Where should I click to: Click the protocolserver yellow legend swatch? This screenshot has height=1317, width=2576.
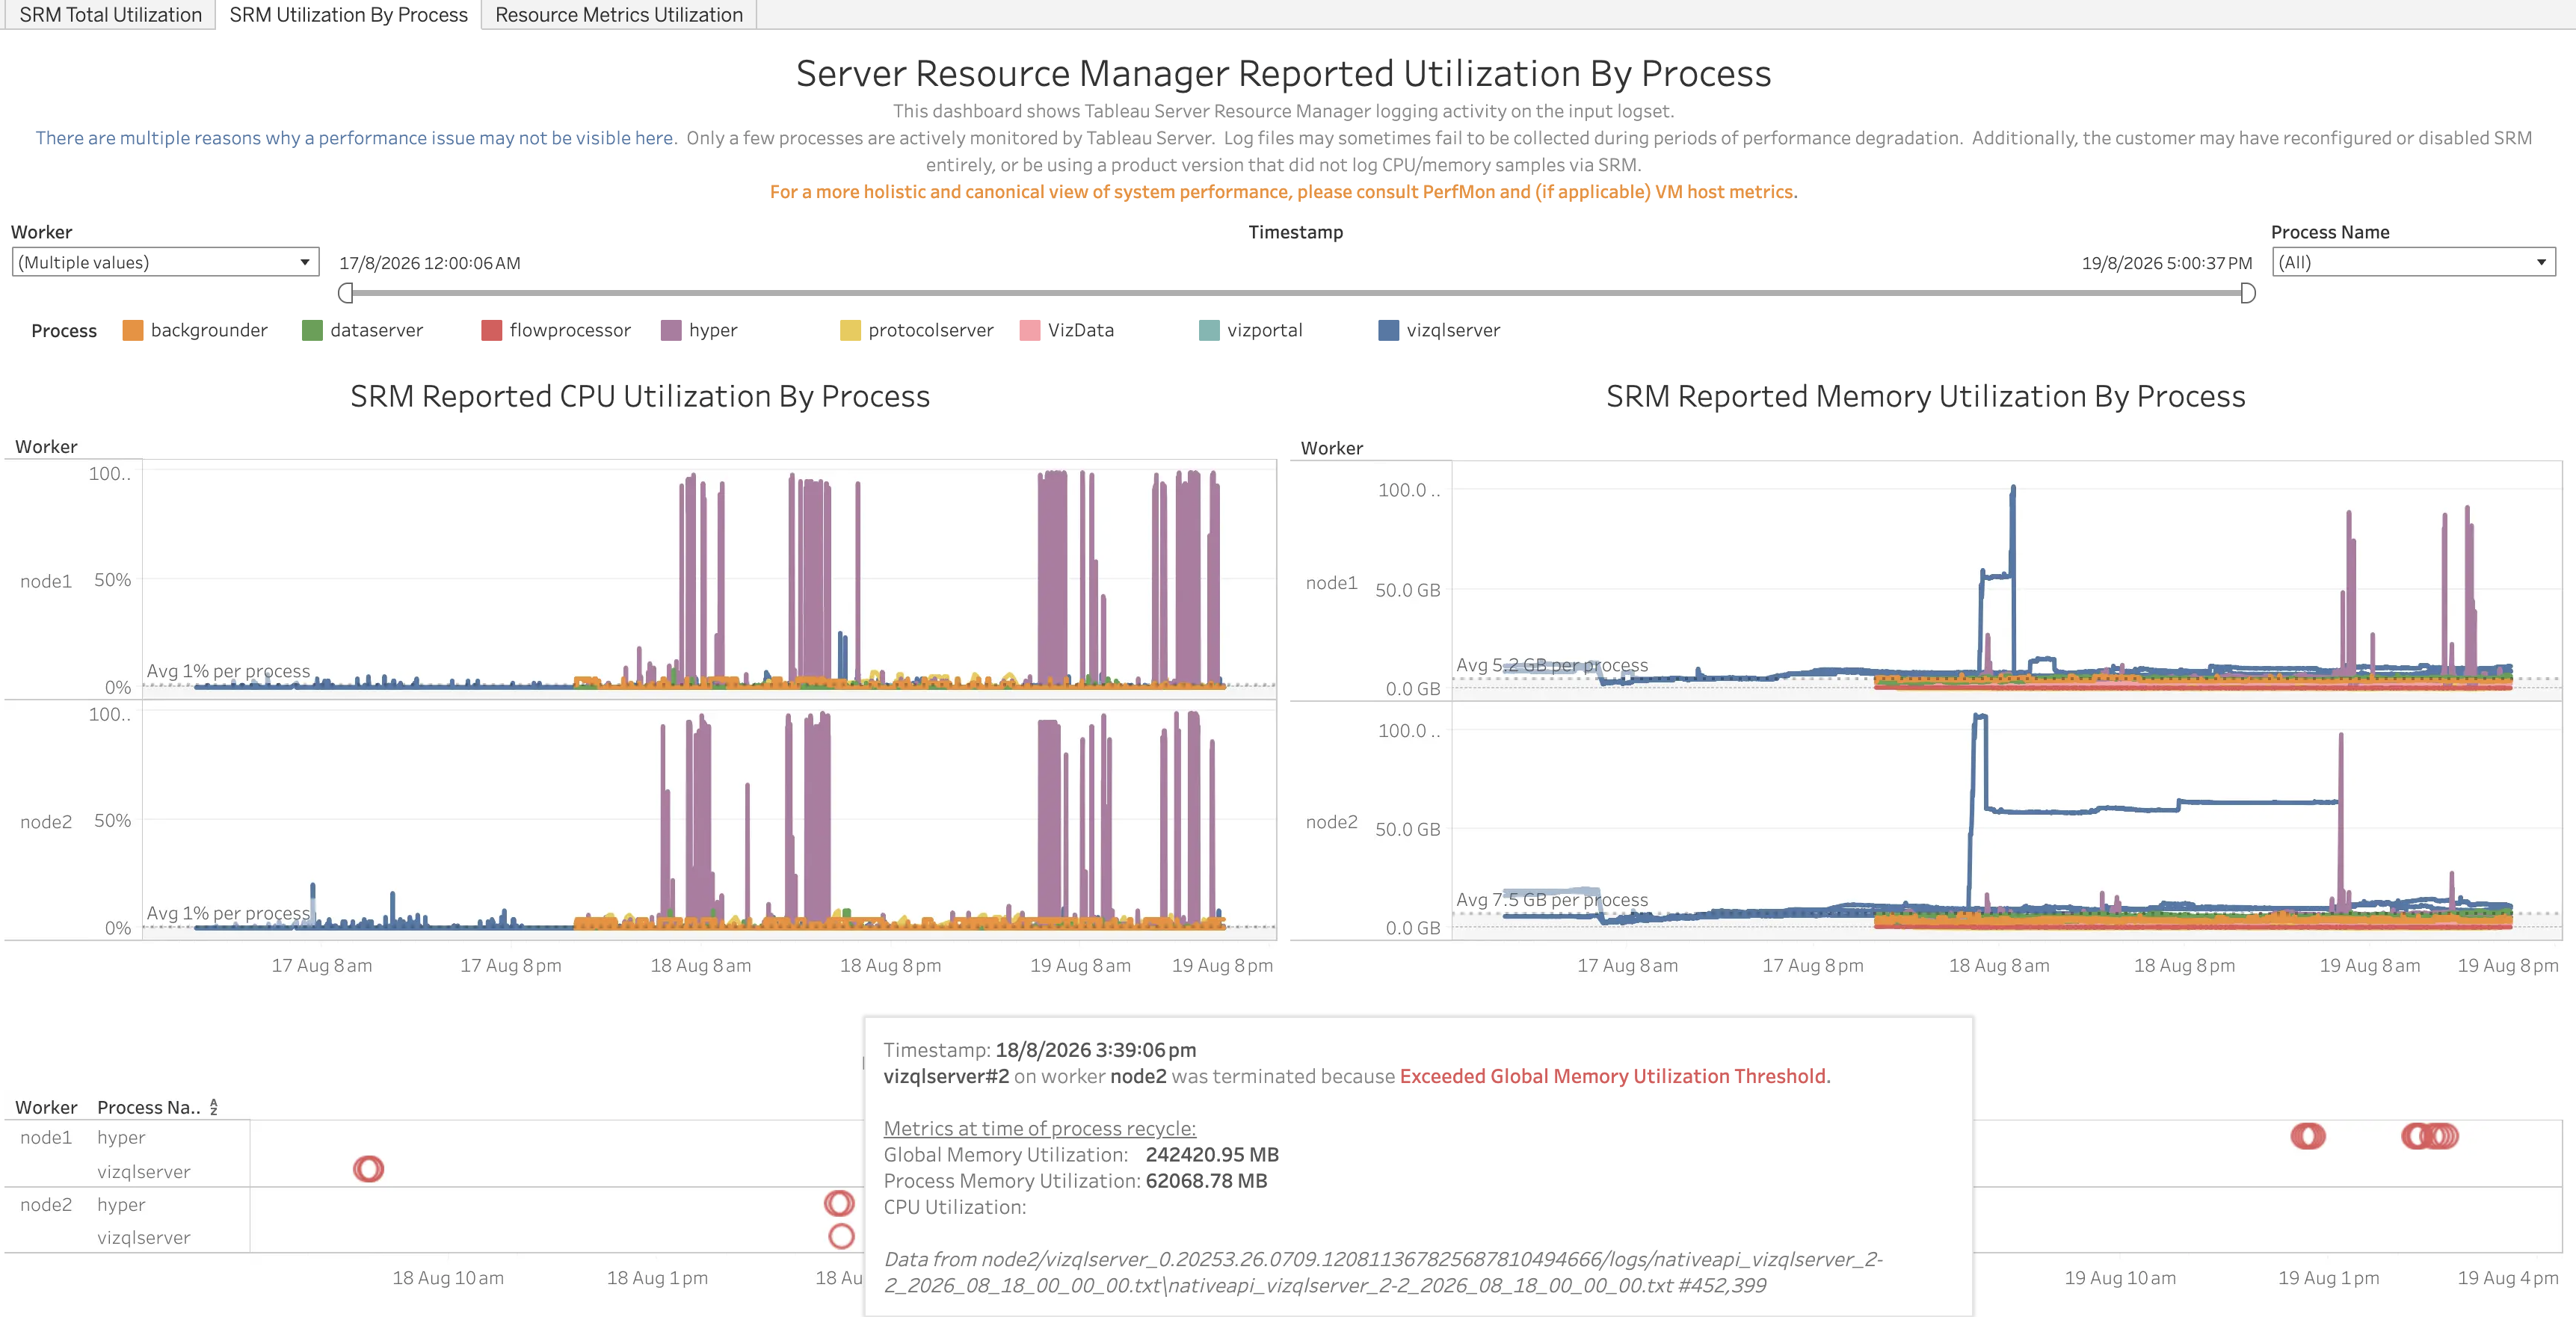pos(850,330)
